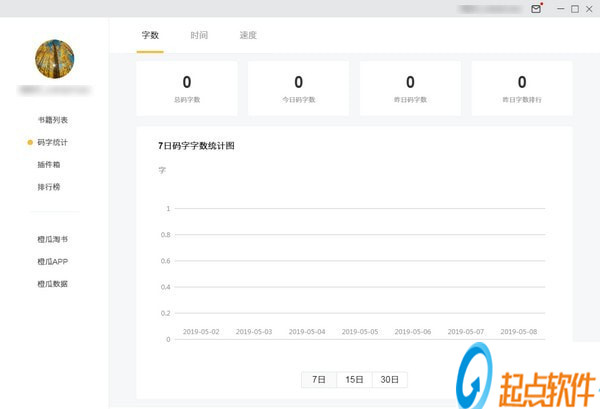
Task: Switch to the 速度 tab
Action: 248,35
